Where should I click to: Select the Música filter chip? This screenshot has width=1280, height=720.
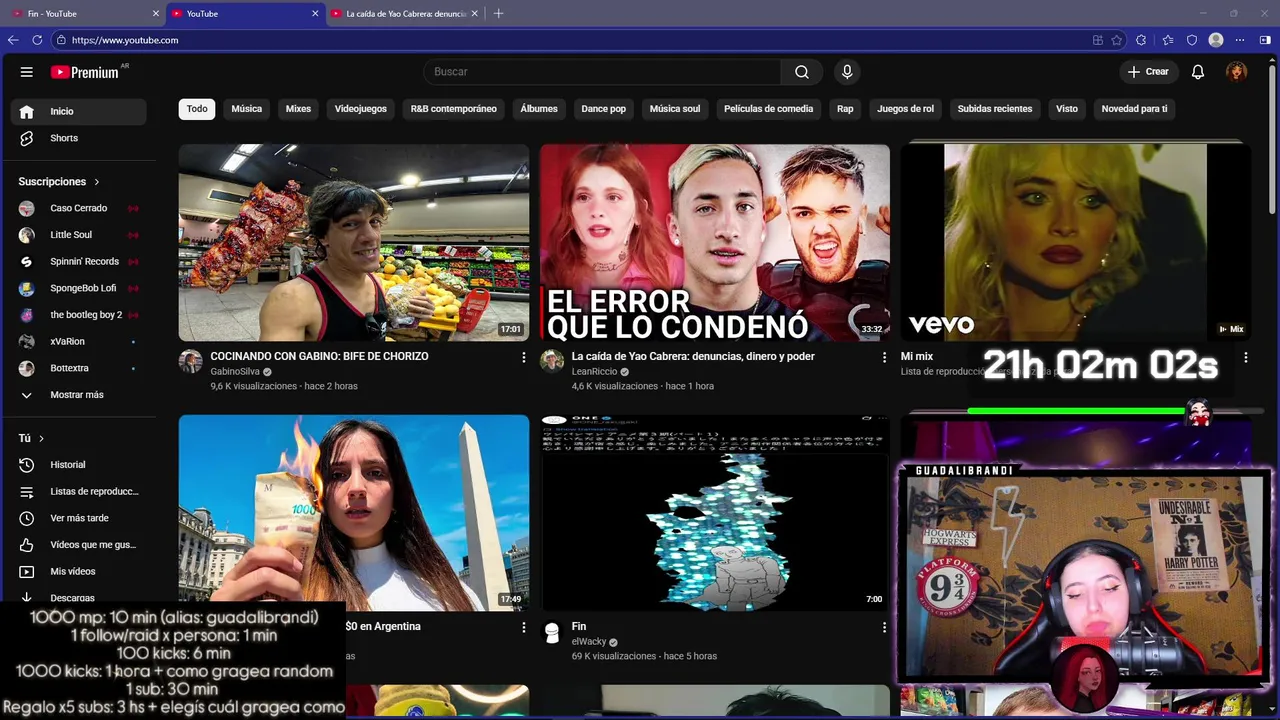coord(247,109)
